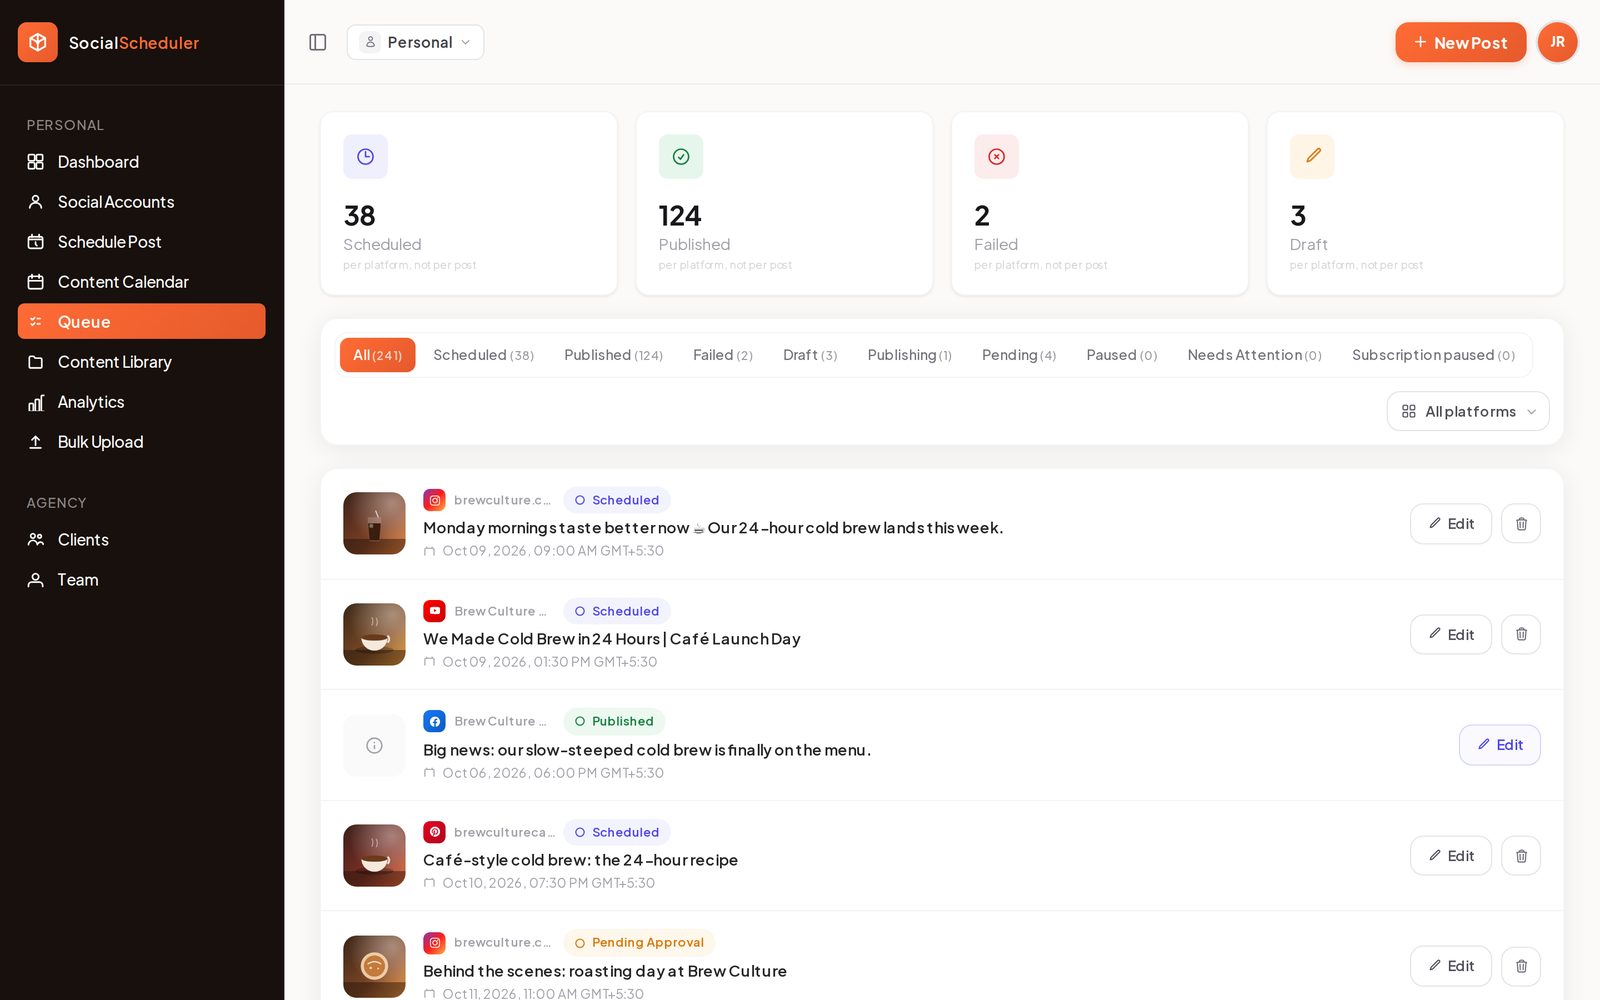Open Bulk Upload page

pos(141,442)
